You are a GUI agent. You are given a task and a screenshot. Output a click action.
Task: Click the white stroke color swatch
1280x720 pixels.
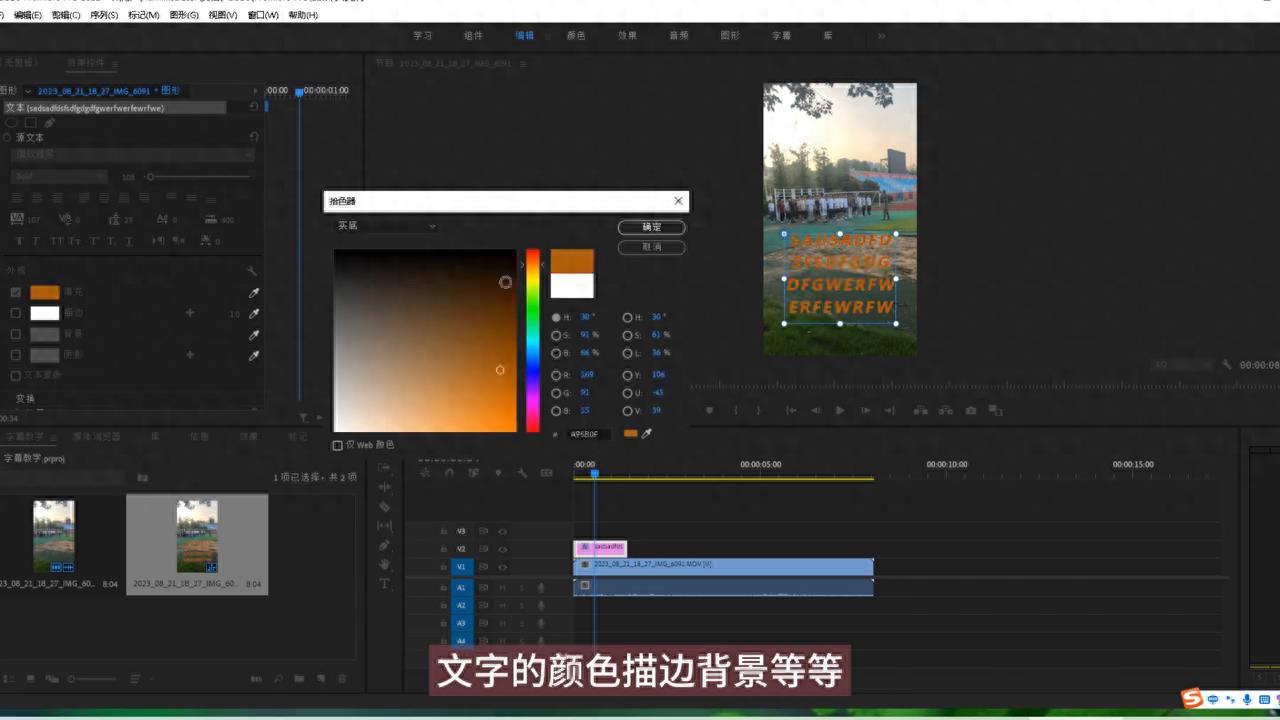click(x=45, y=313)
